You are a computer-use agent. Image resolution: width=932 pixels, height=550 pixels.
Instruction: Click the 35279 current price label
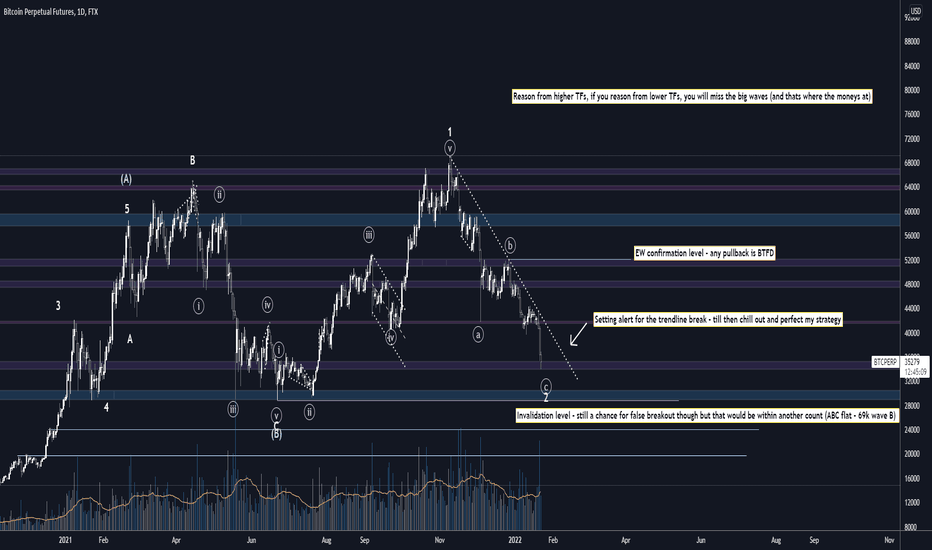[x=912, y=361]
